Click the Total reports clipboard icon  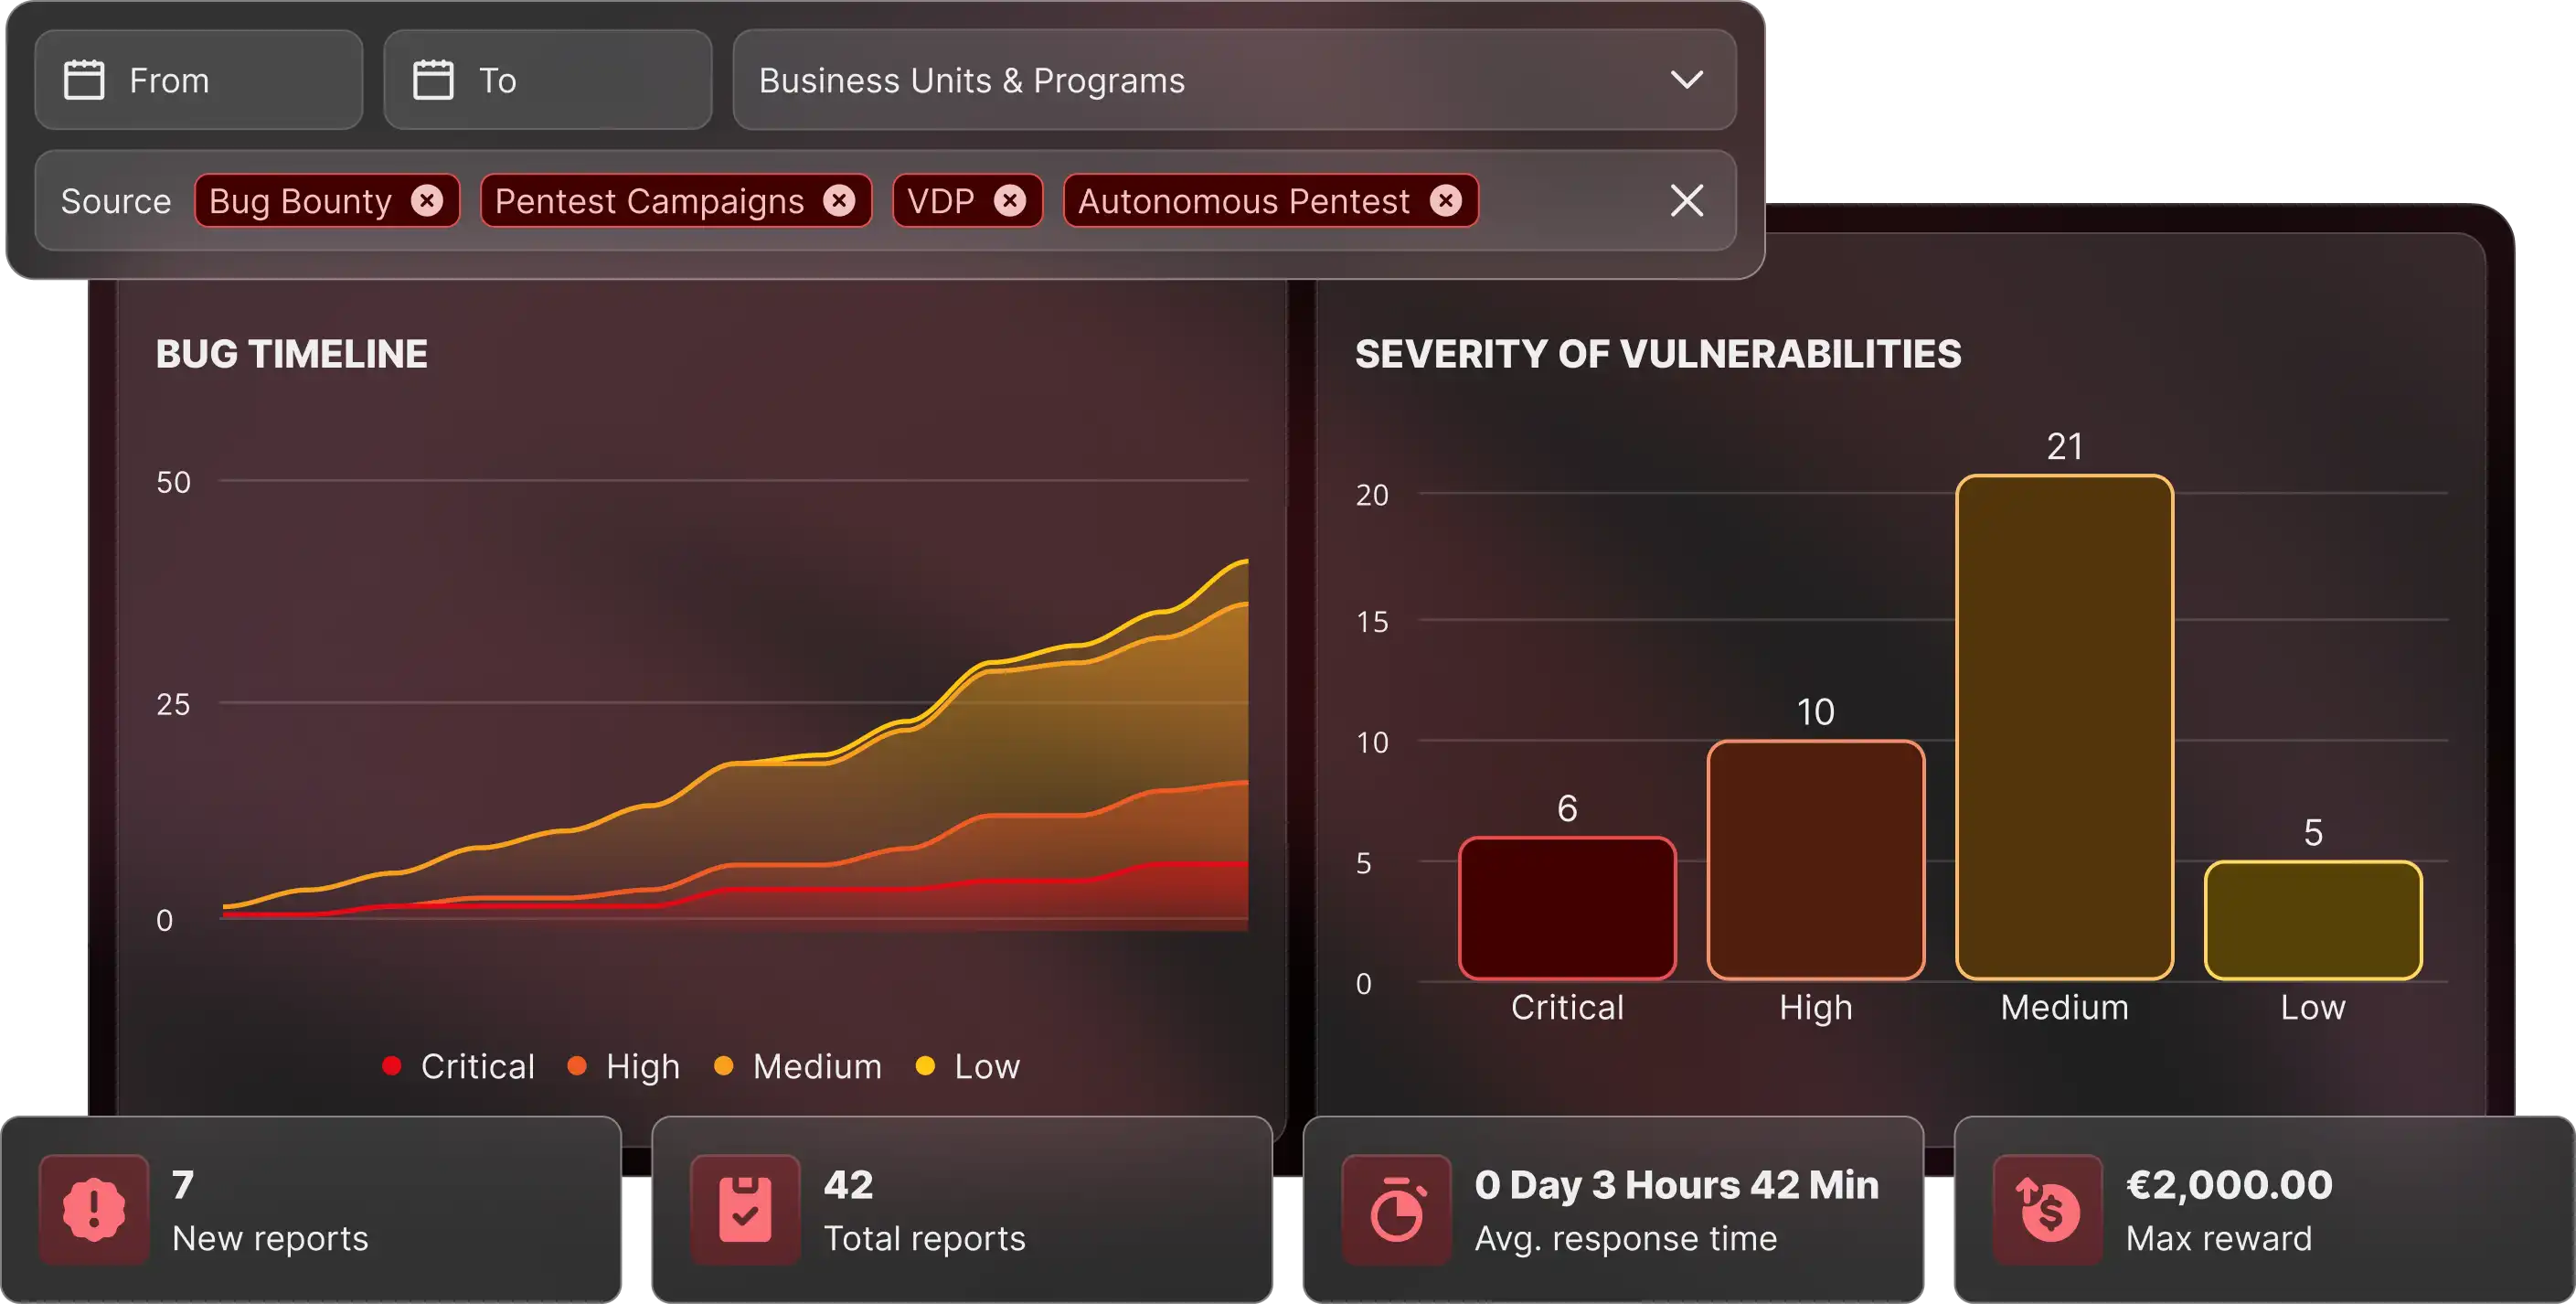[745, 1210]
